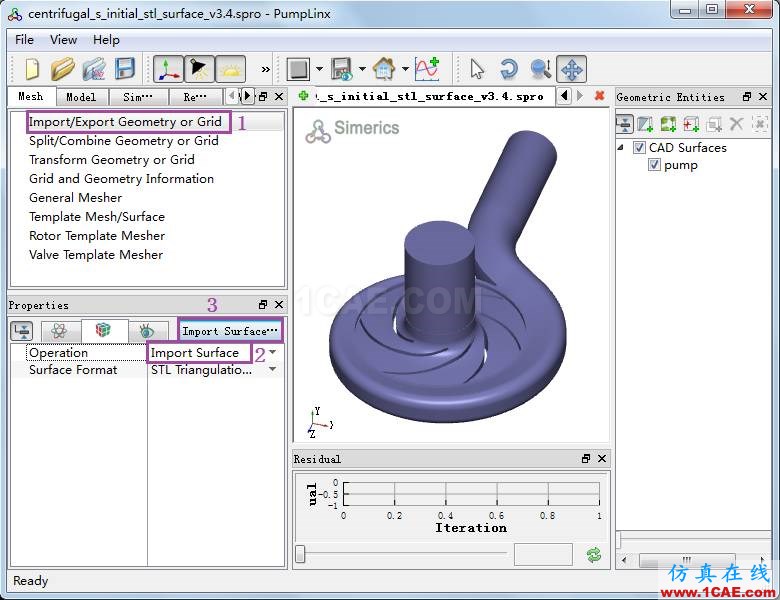Open View menu
The image size is (780, 600).
64,40
